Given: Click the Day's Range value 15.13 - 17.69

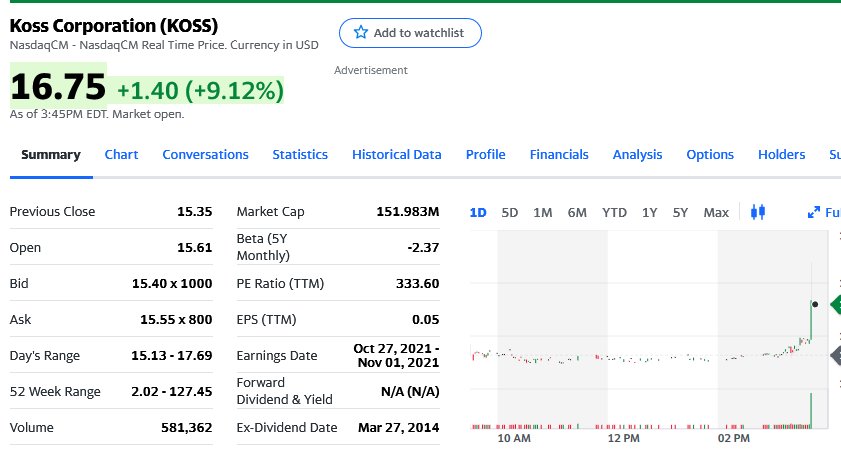Looking at the screenshot, I should tap(172, 355).
